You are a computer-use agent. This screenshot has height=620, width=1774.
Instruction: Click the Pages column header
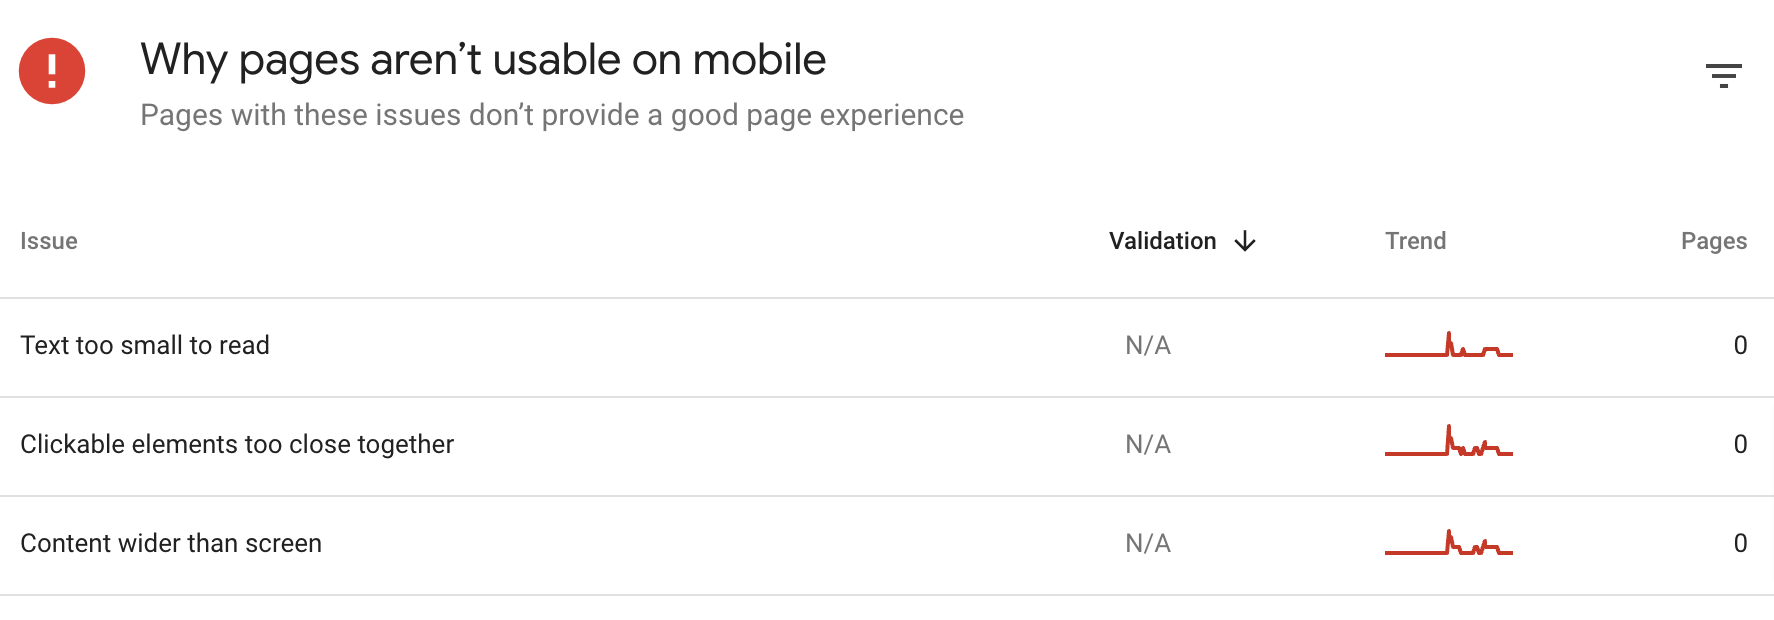click(1713, 241)
